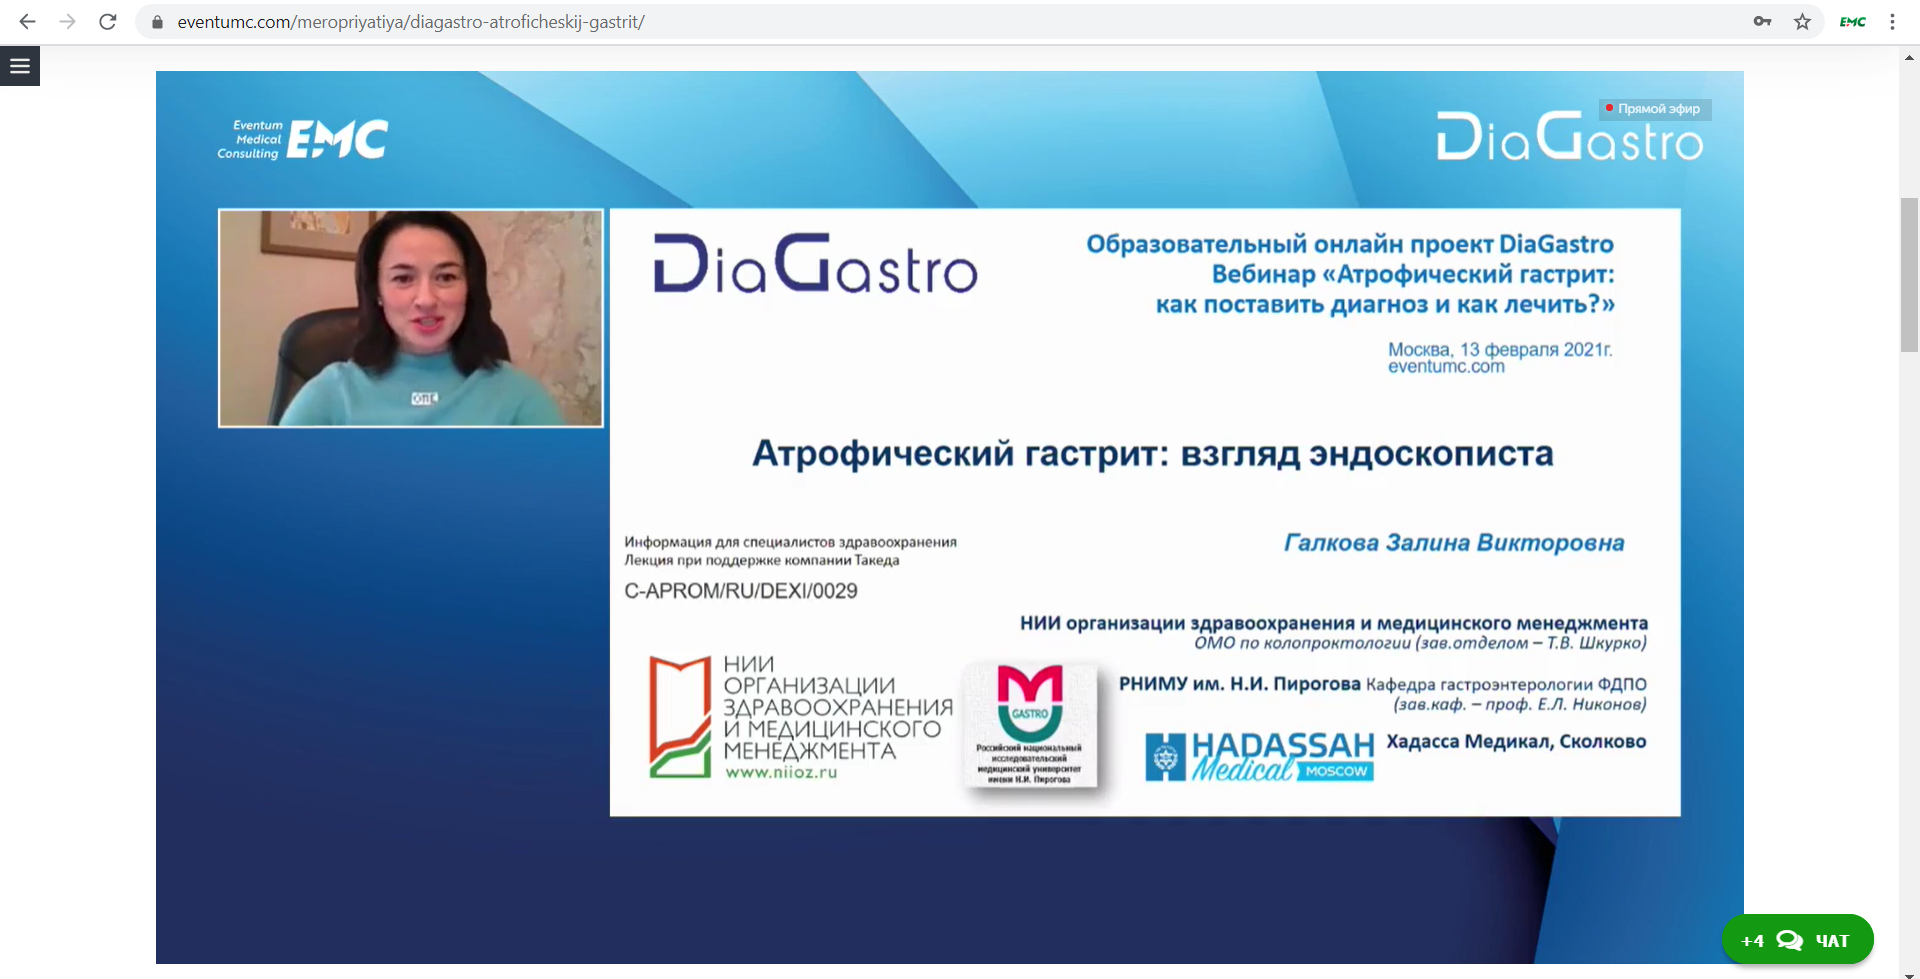Click the white DiaGastro logo on the banner

[1569, 139]
